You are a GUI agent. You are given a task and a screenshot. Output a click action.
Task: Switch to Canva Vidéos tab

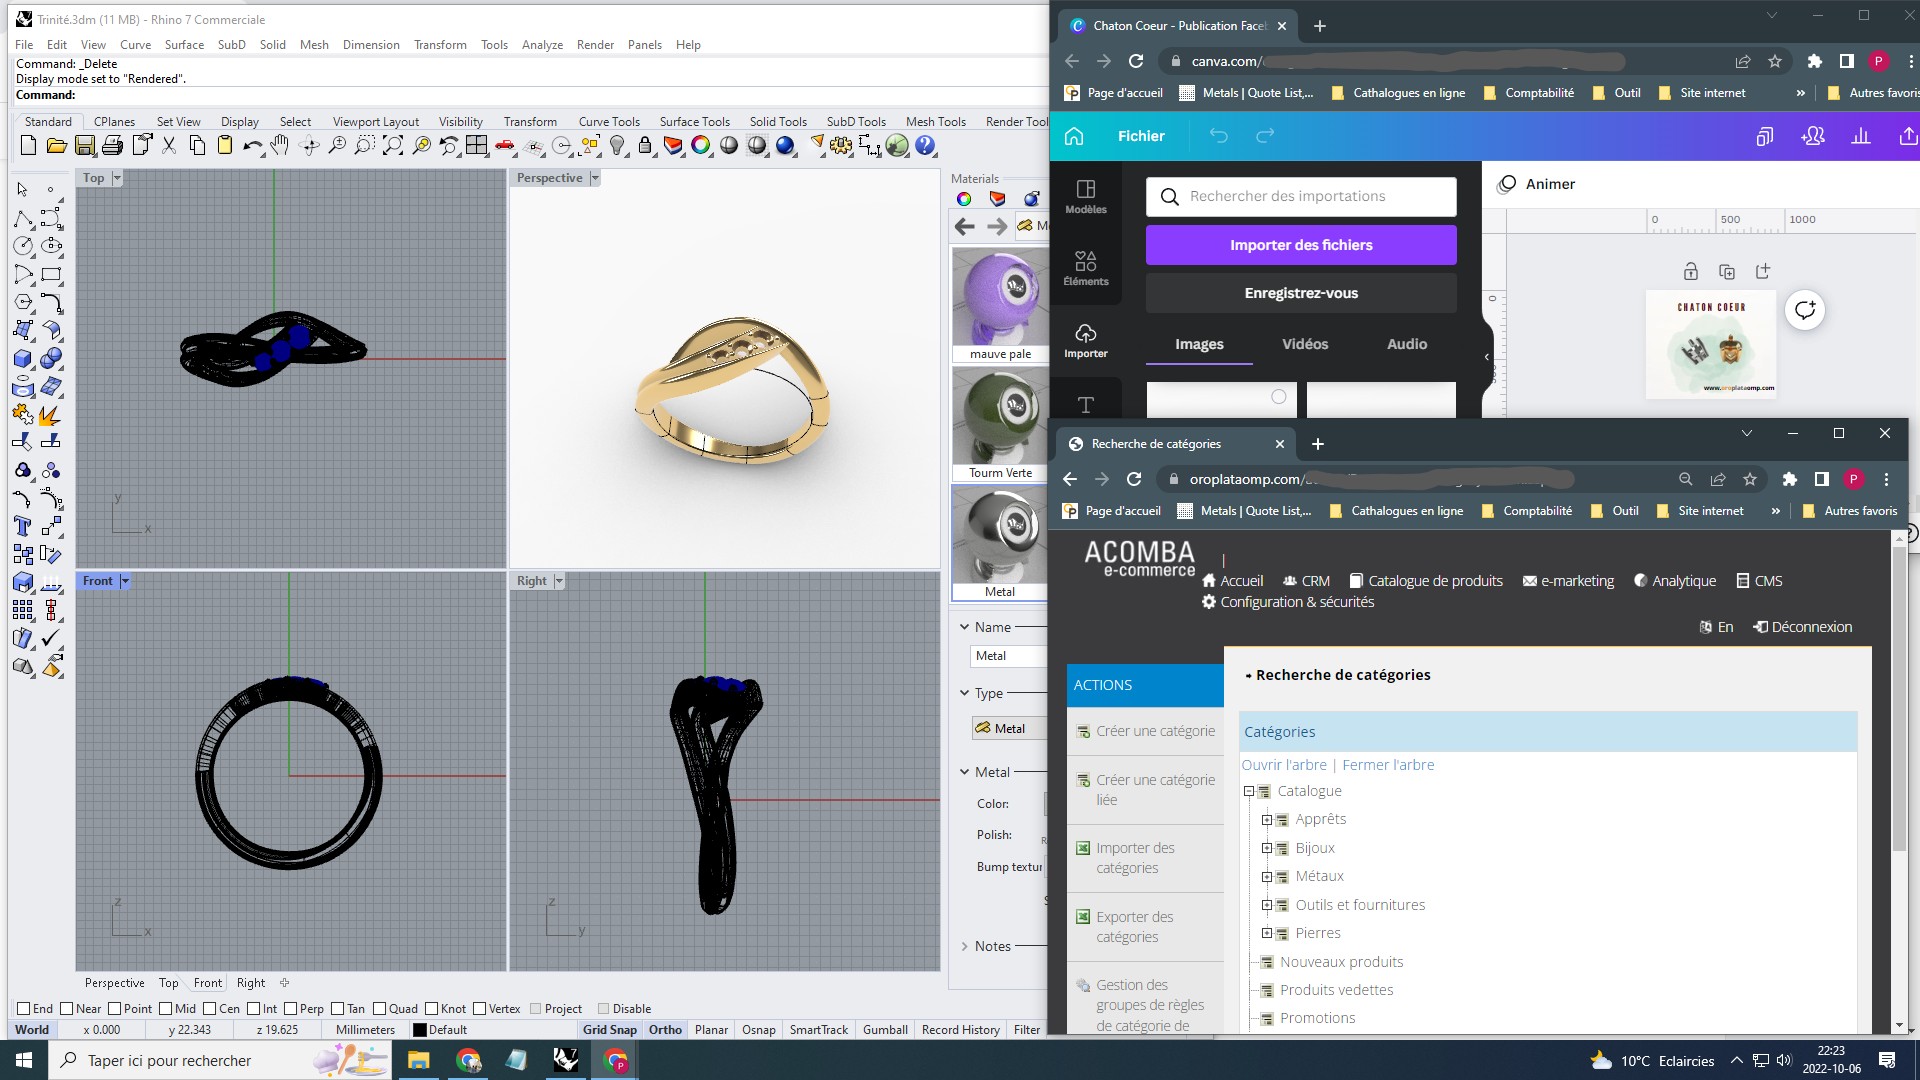pos(1305,344)
